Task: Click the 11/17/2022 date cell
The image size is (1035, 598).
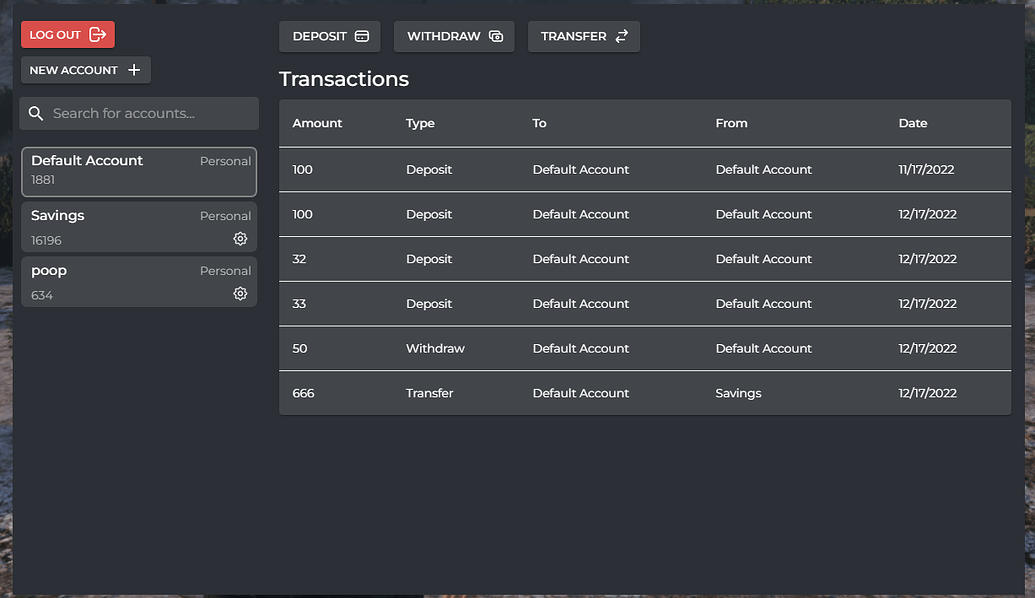Action: [x=926, y=170]
